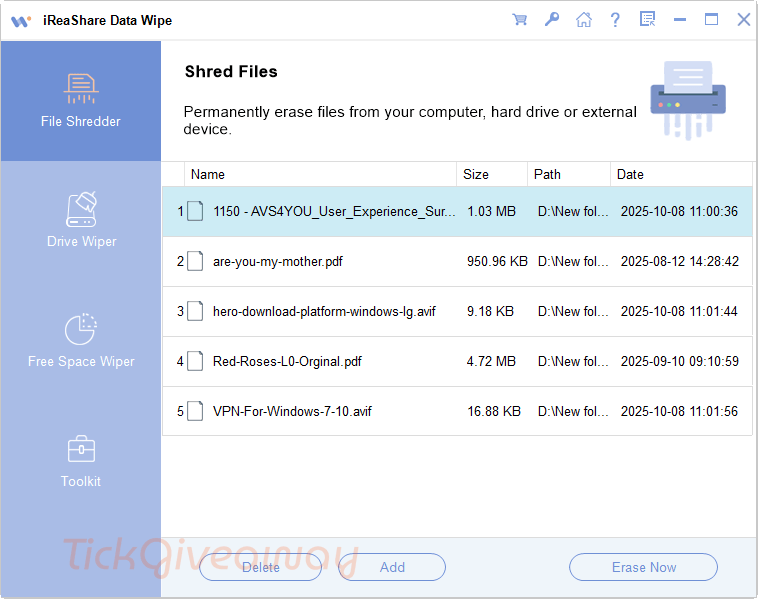Click file icon of VPN-For-Windows-7-10.avif
The height and width of the screenshot is (599, 758).
pos(195,411)
